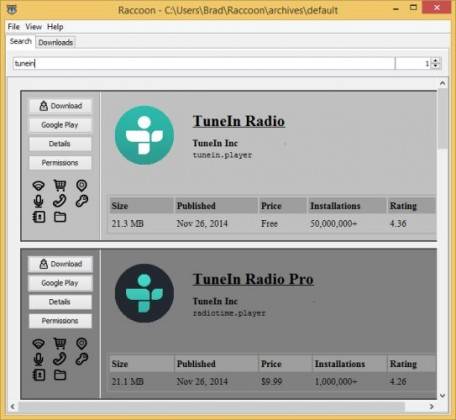Viewport: 456px width, 420px height.
Task: Click the folder storage icon for TuneIn Radio Pro
Action: (60, 375)
